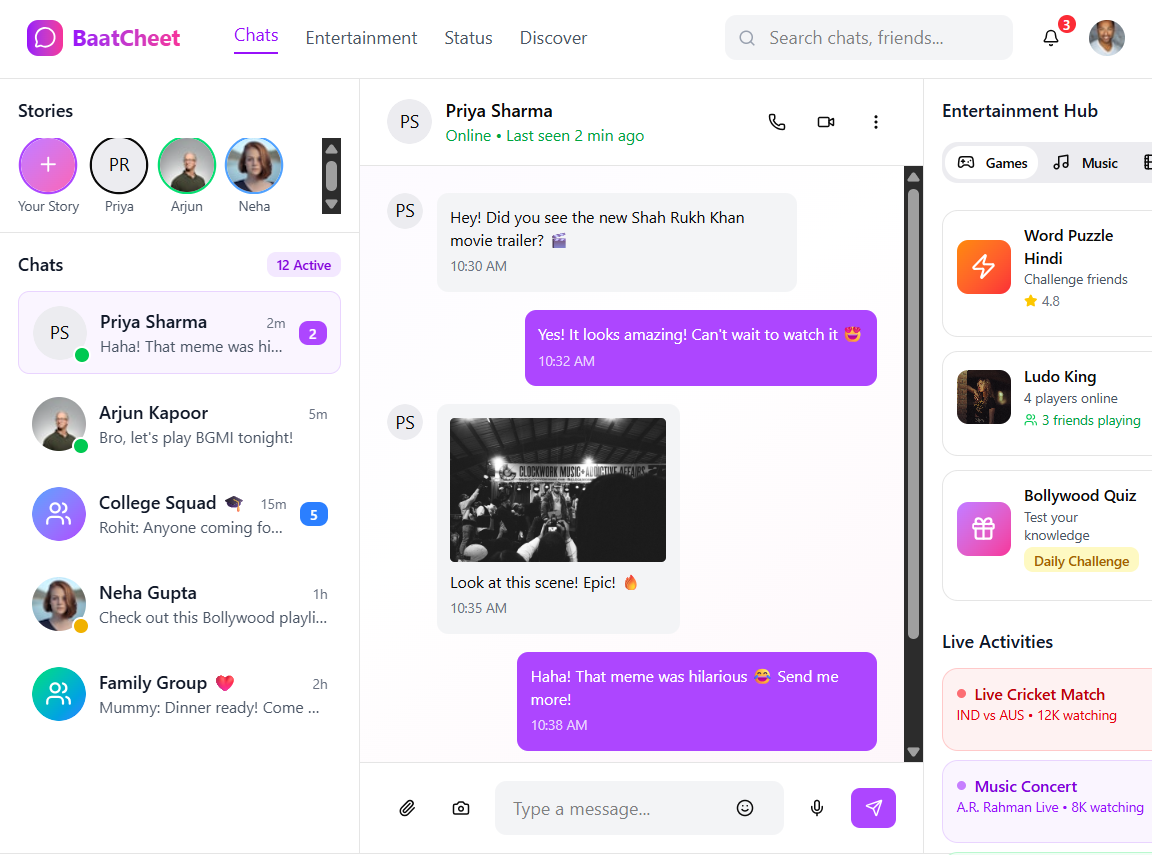This screenshot has height=855, width=1155.
Task: Open the Arjun Kapoor chat
Action: (x=180, y=425)
